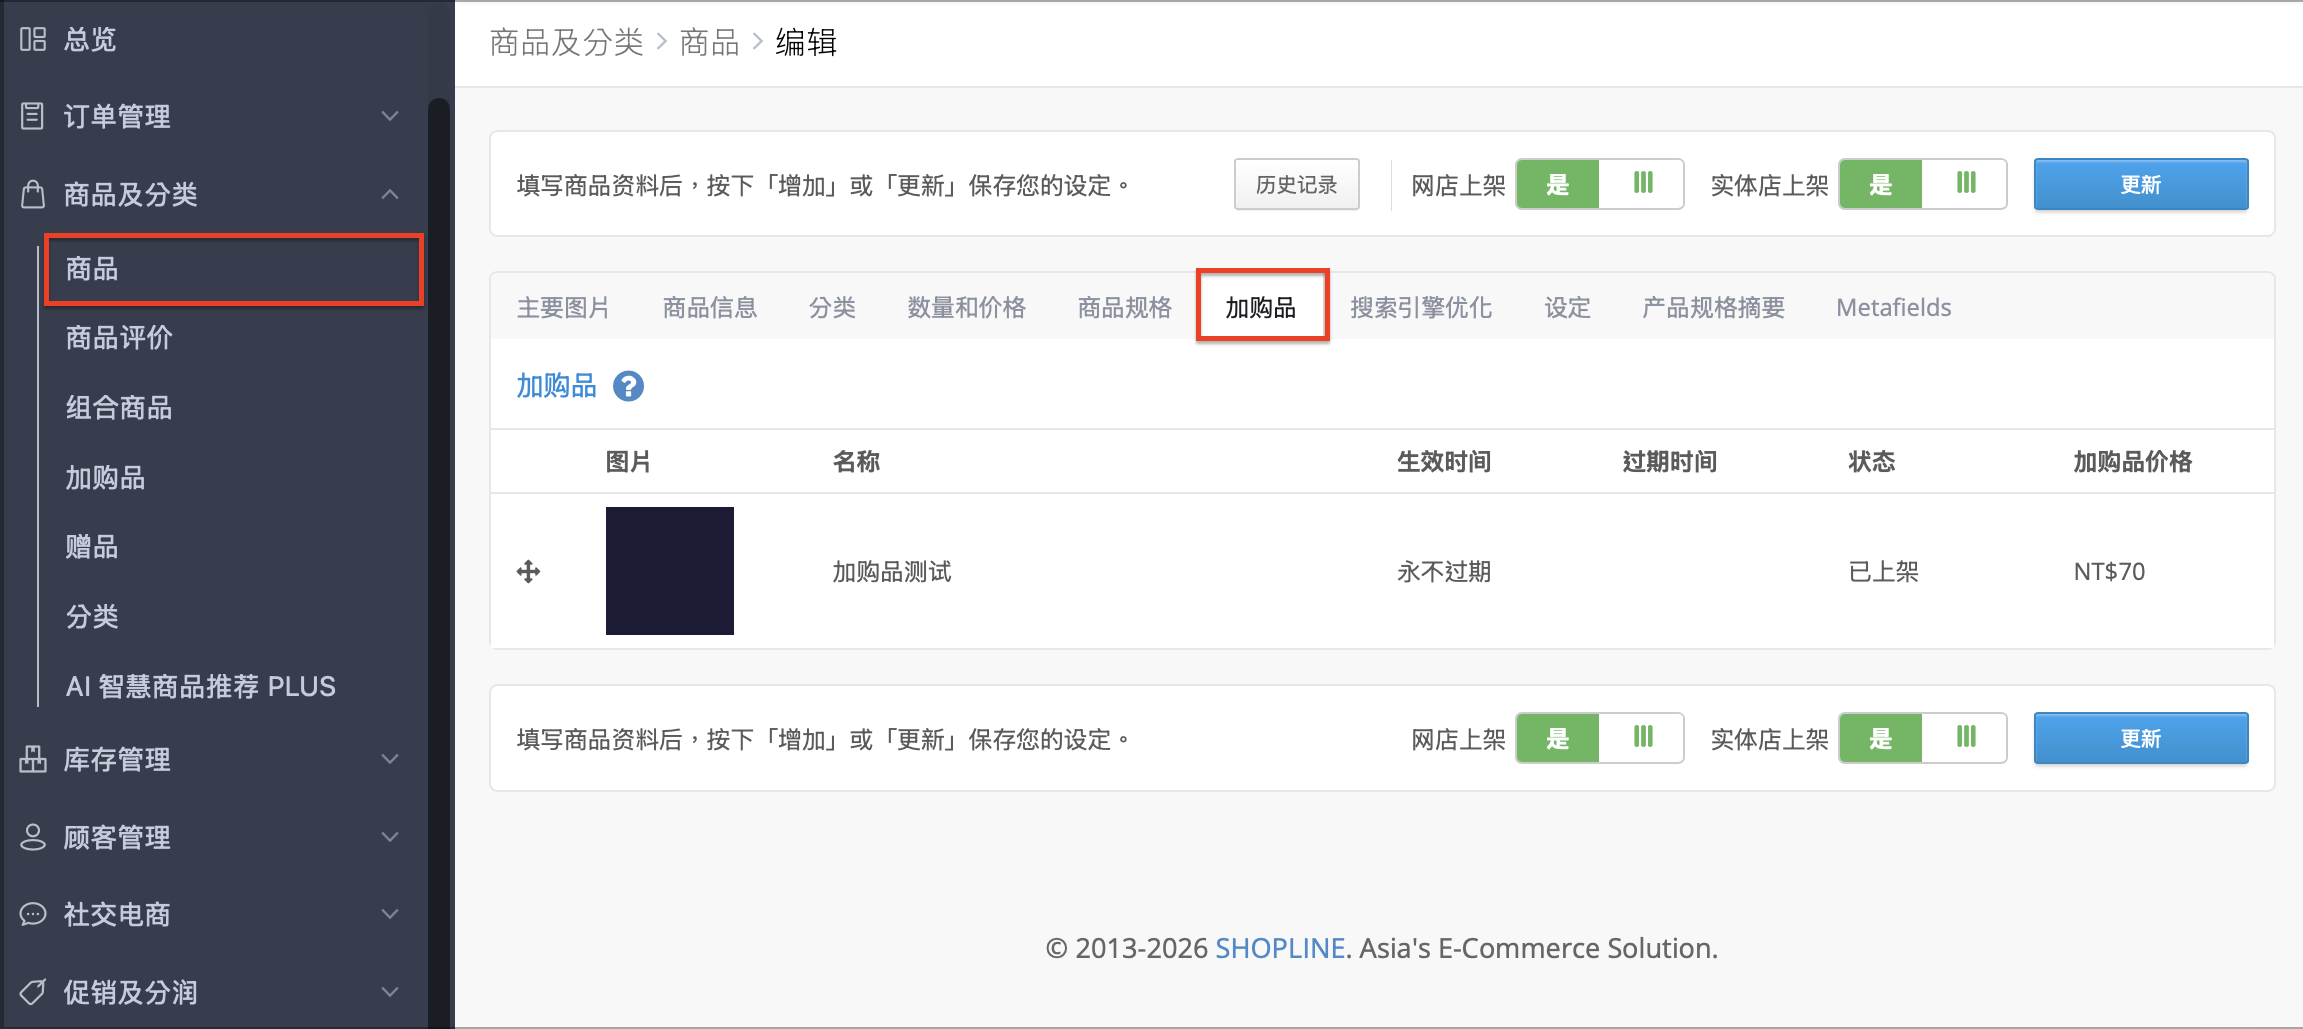The image size is (2303, 1029).
Task: Click the overview dashboard icon beside 总览
Action: (x=33, y=39)
